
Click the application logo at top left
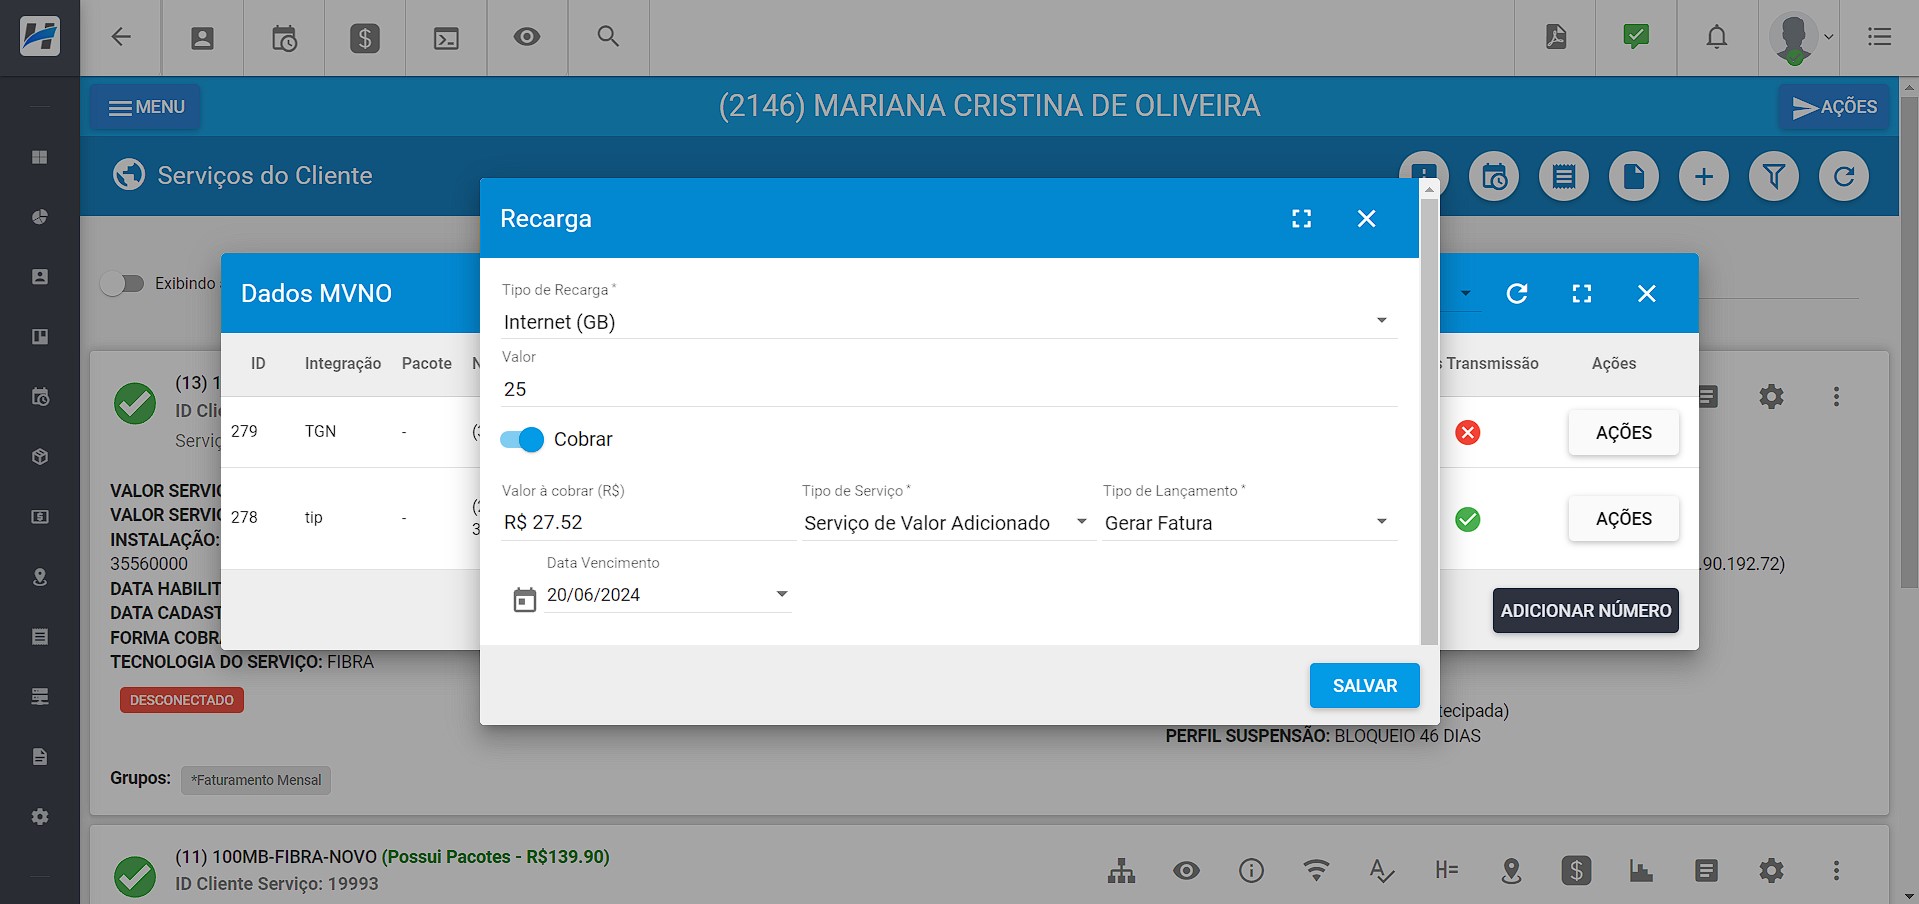(x=40, y=37)
